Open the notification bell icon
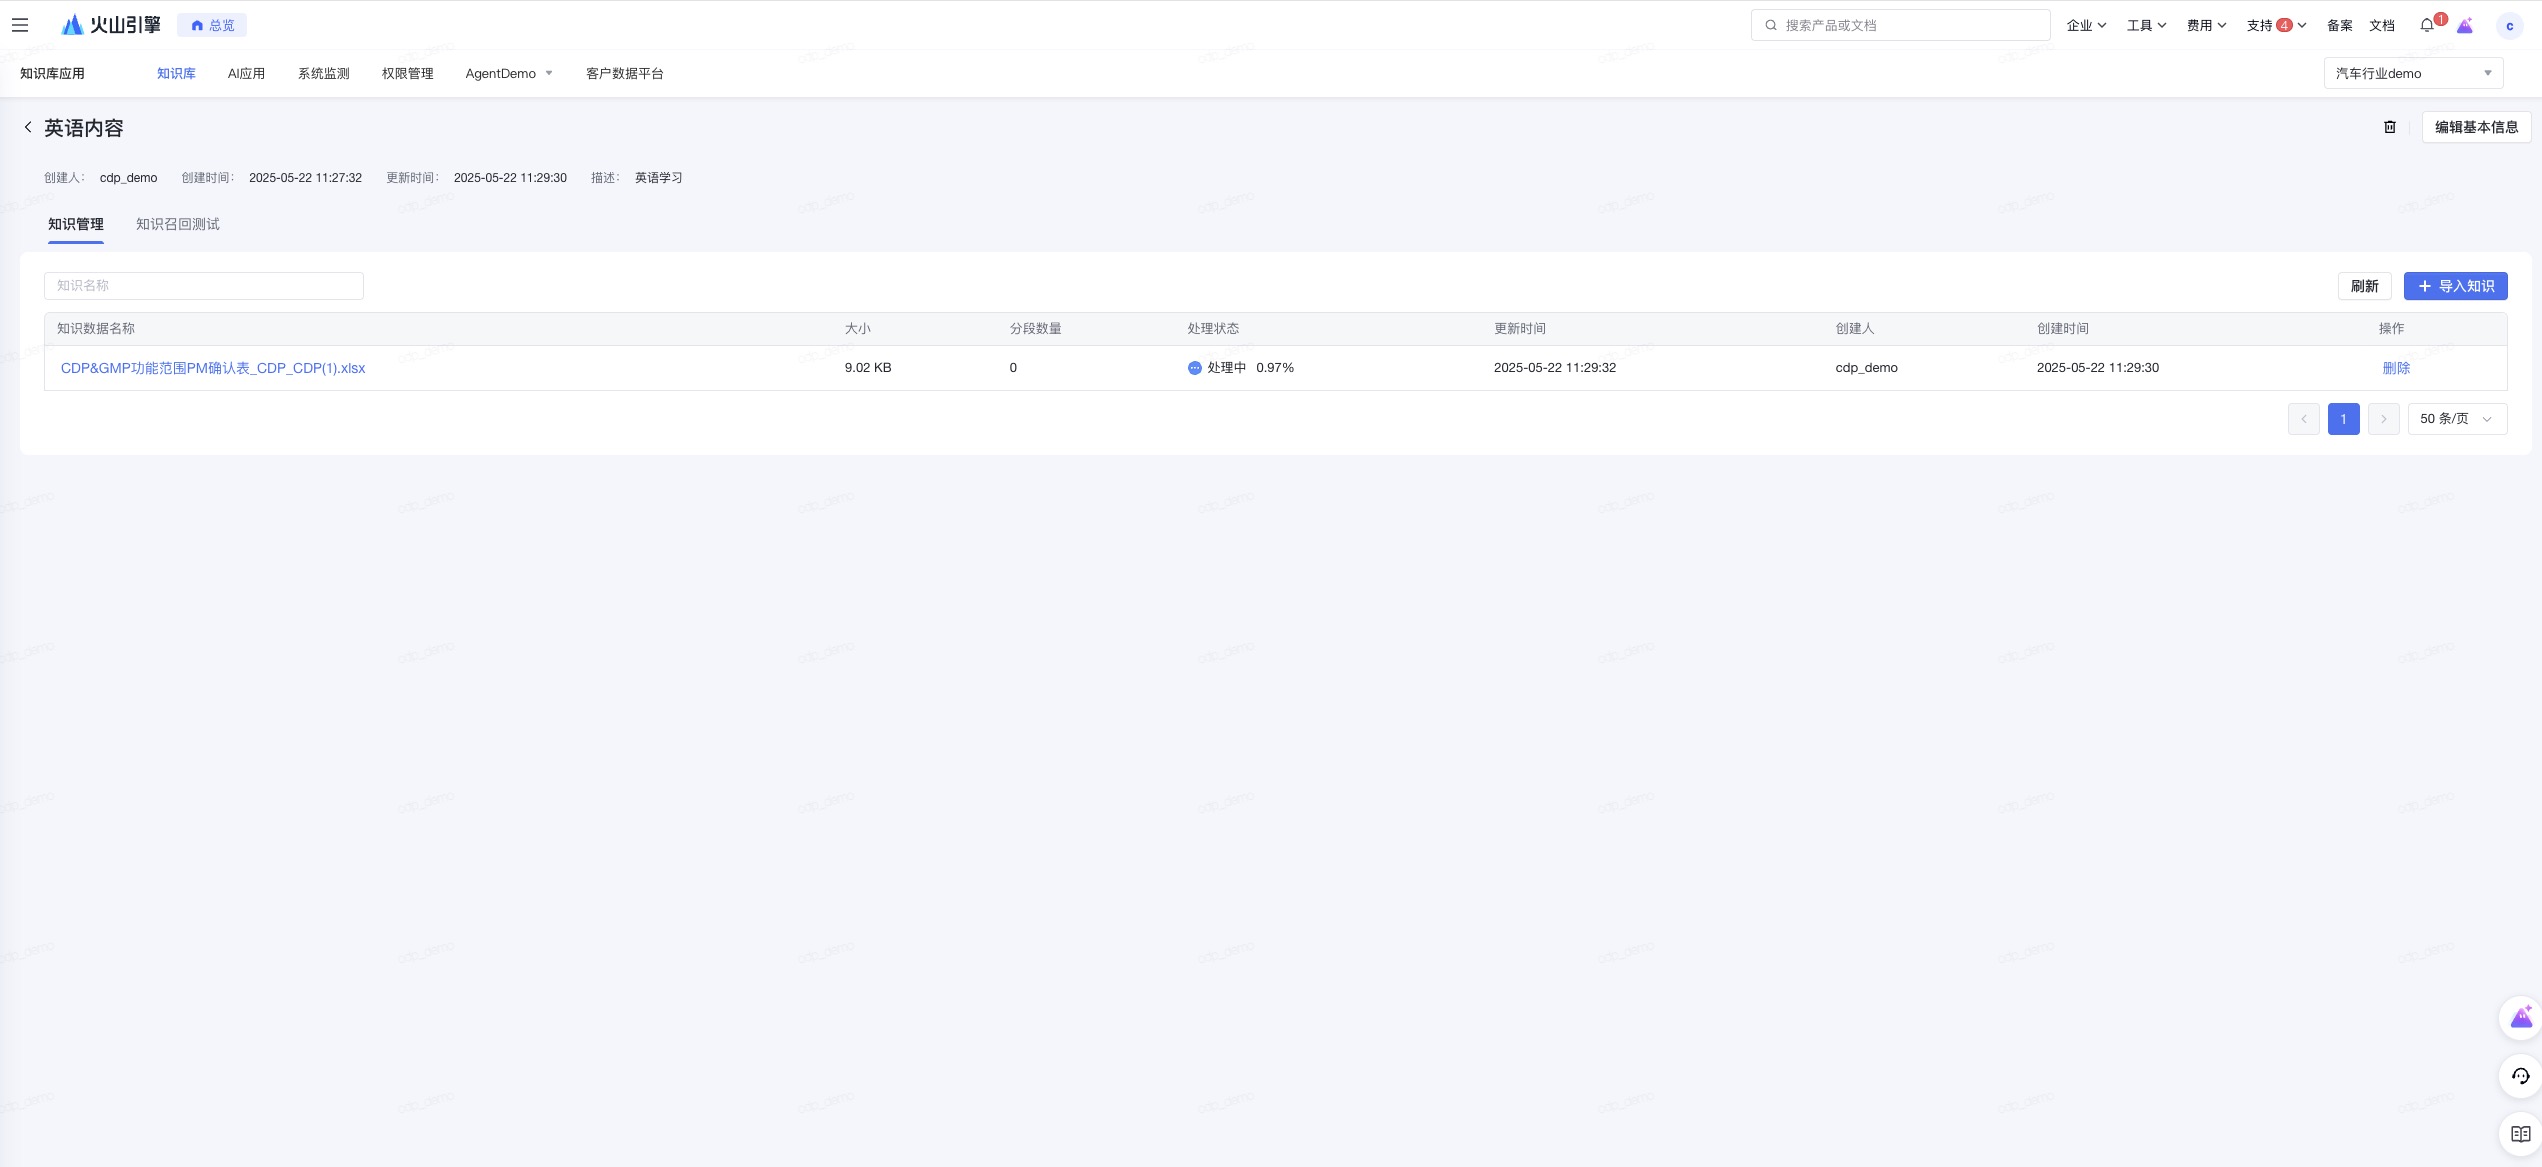 click(x=2427, y=25)
